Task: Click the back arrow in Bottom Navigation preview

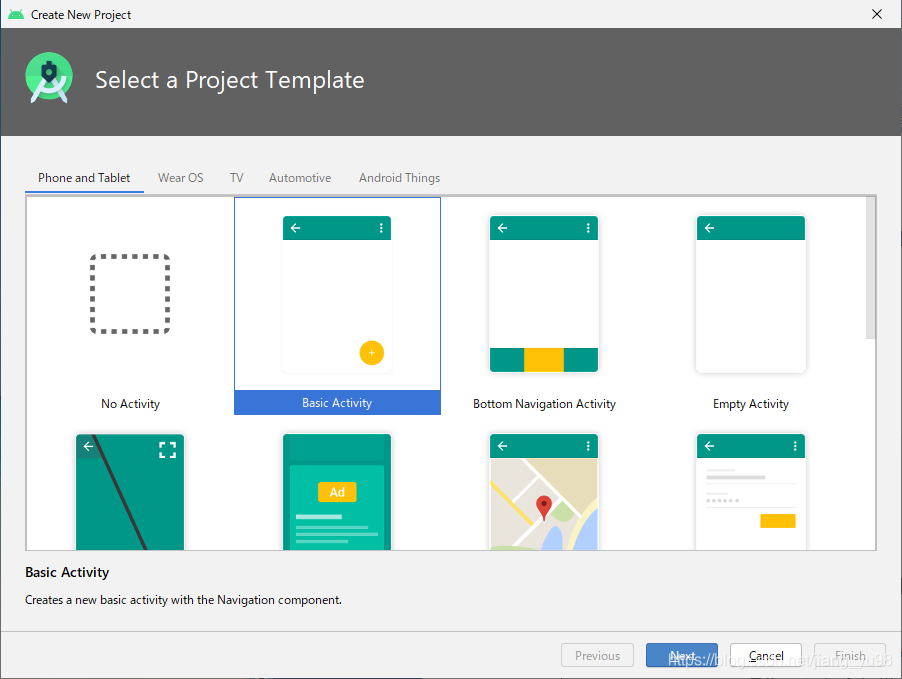Action: (503, 228)
